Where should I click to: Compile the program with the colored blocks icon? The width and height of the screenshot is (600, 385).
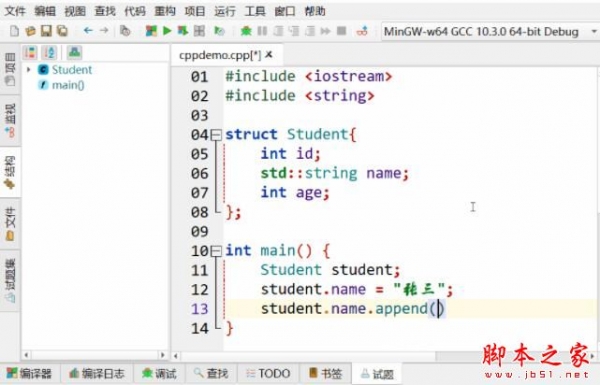click(151, 31)
